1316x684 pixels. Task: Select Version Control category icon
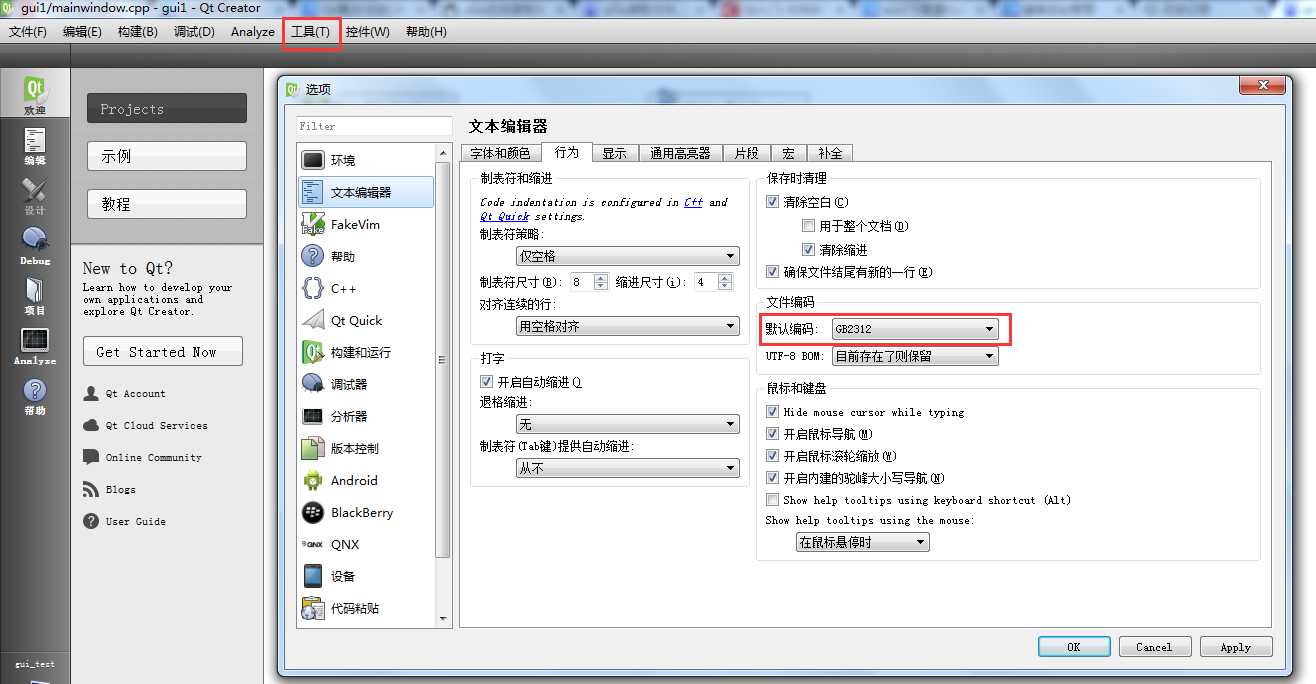(313, 448)
